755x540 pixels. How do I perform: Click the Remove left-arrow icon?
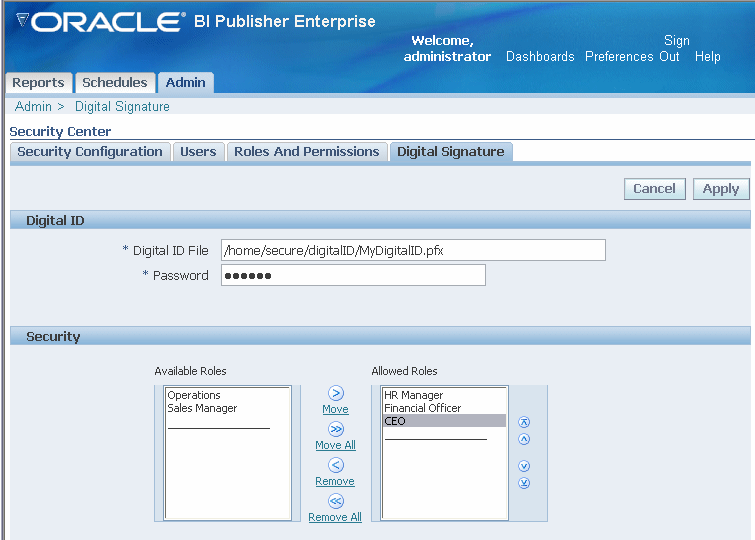(x=336, y=465)
